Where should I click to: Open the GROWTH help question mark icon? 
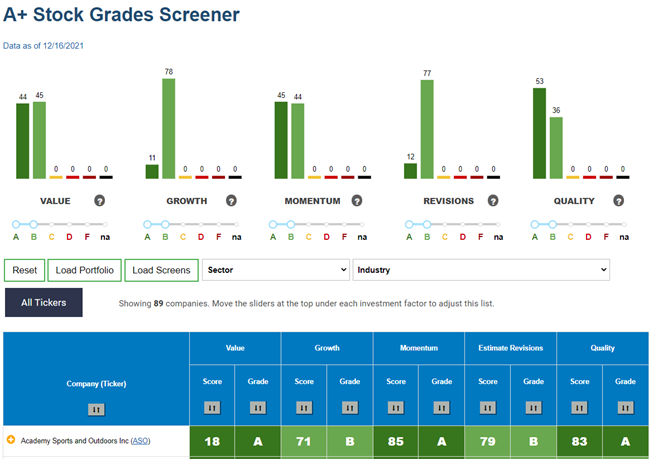tap(231, 201)
